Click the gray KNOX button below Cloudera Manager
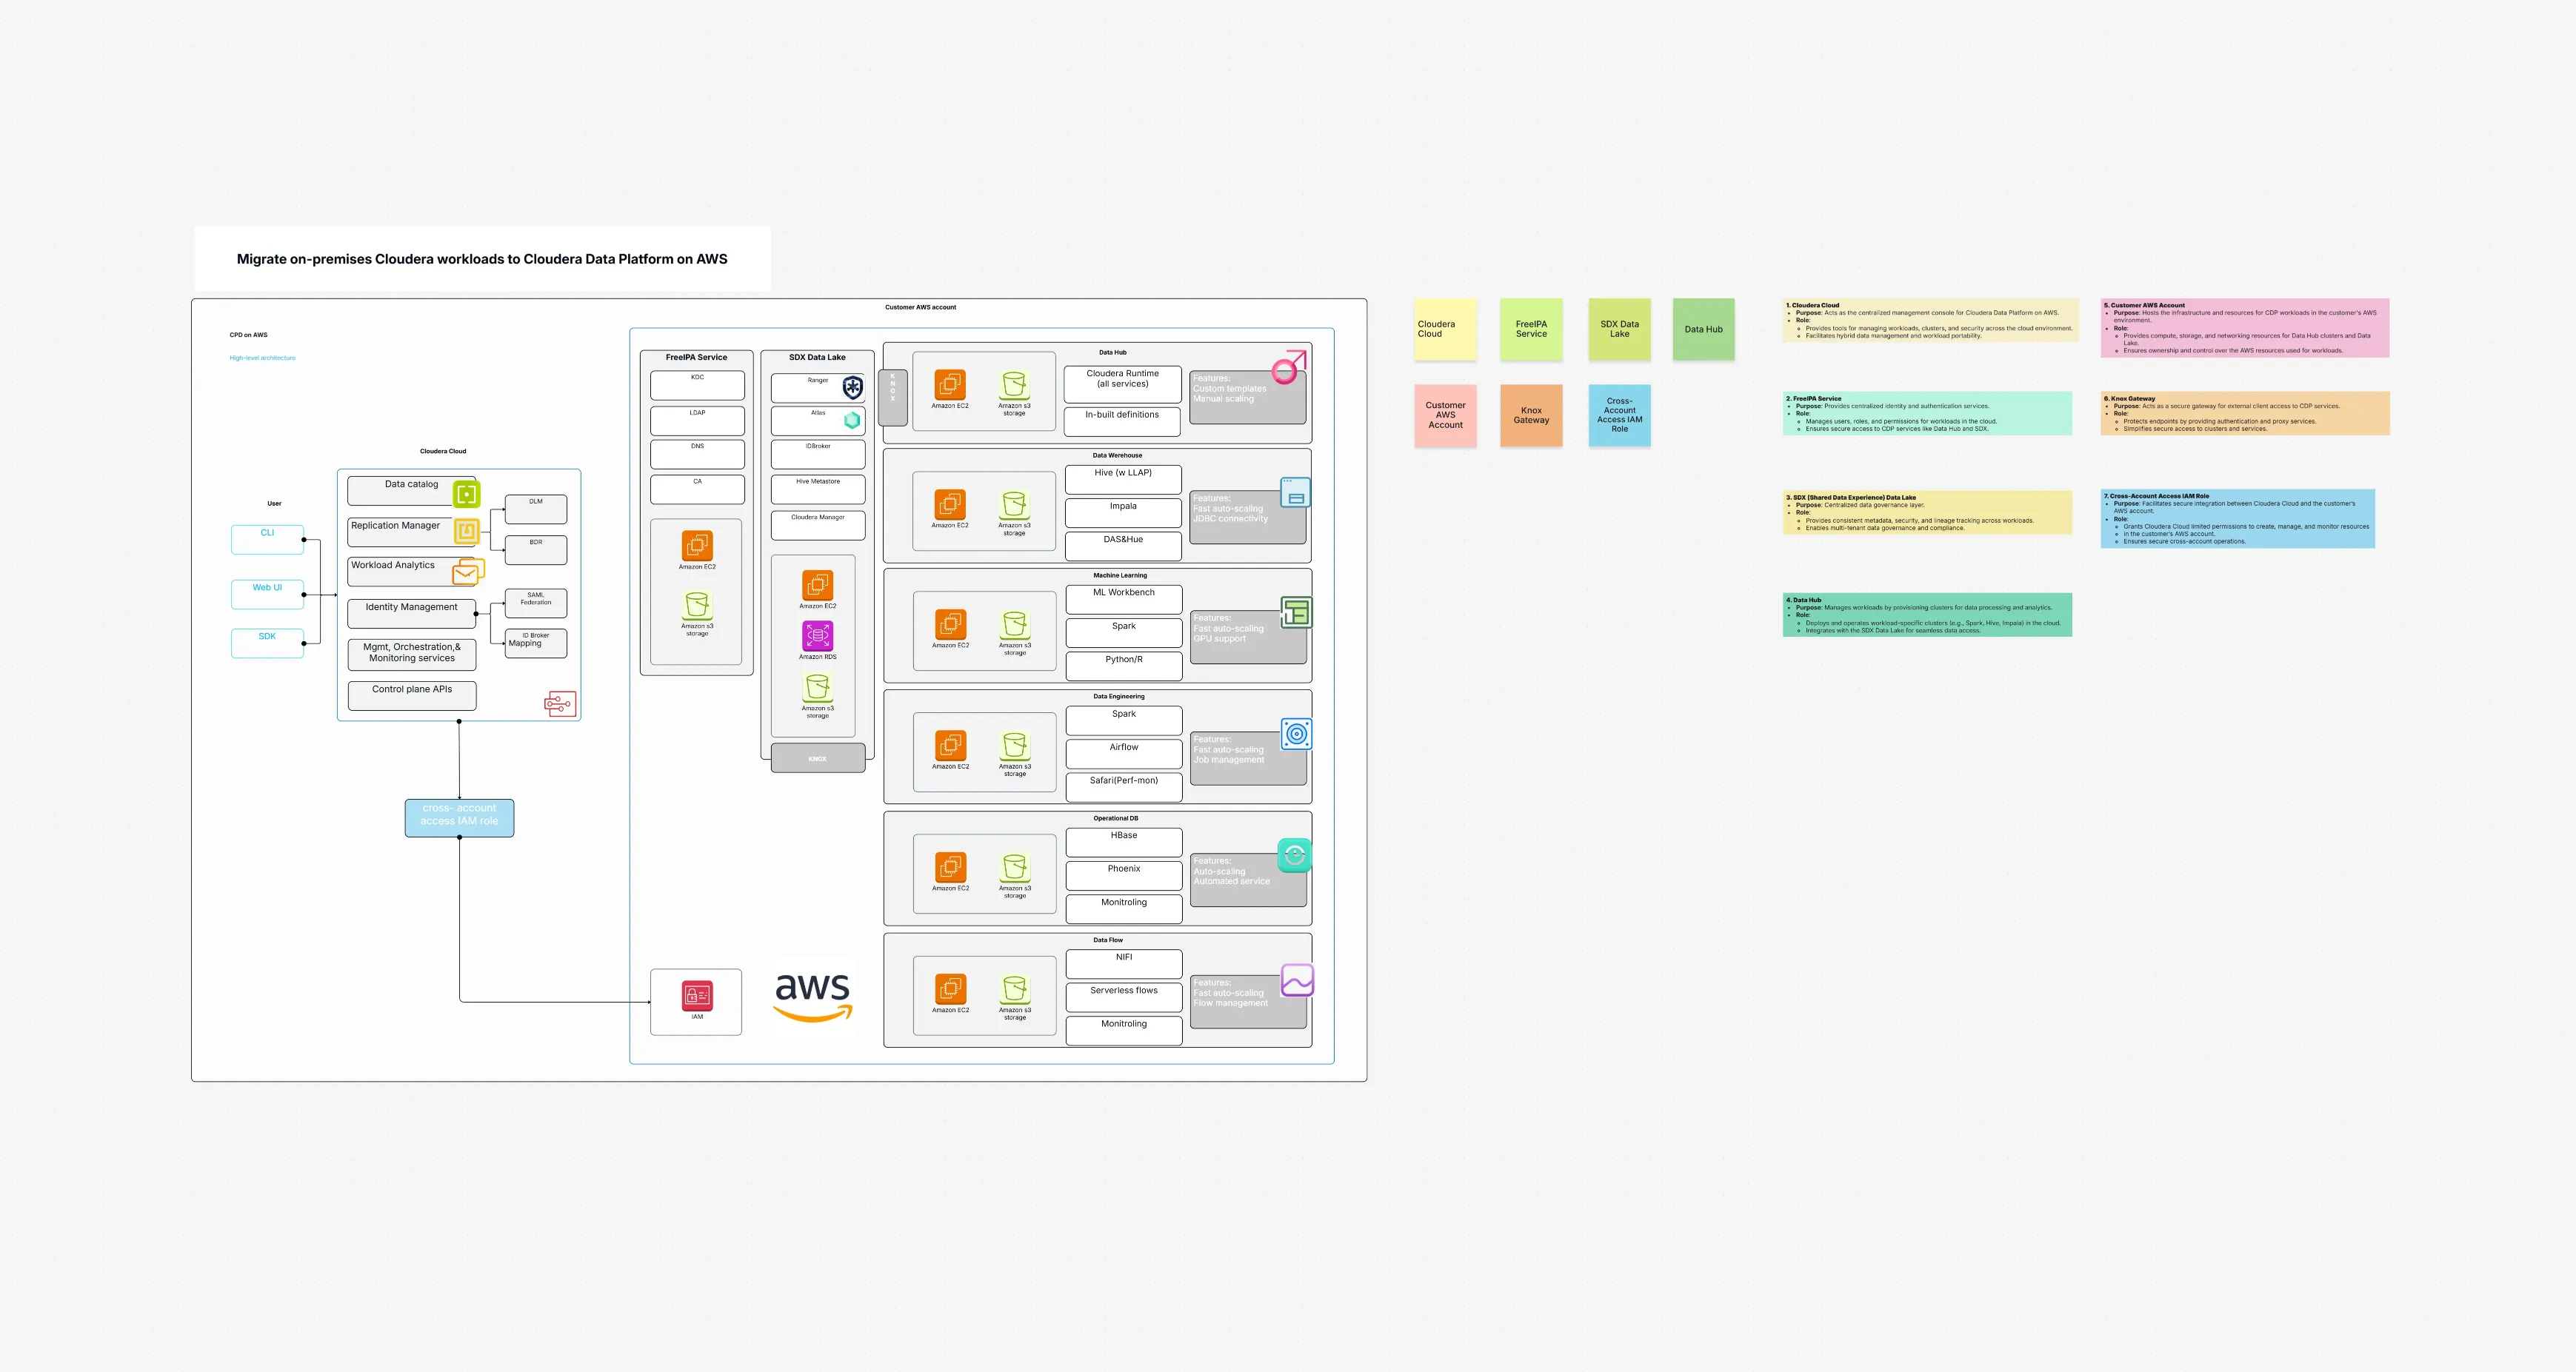The height and width of the screenshot is (1372, 2576). [817, 758]
